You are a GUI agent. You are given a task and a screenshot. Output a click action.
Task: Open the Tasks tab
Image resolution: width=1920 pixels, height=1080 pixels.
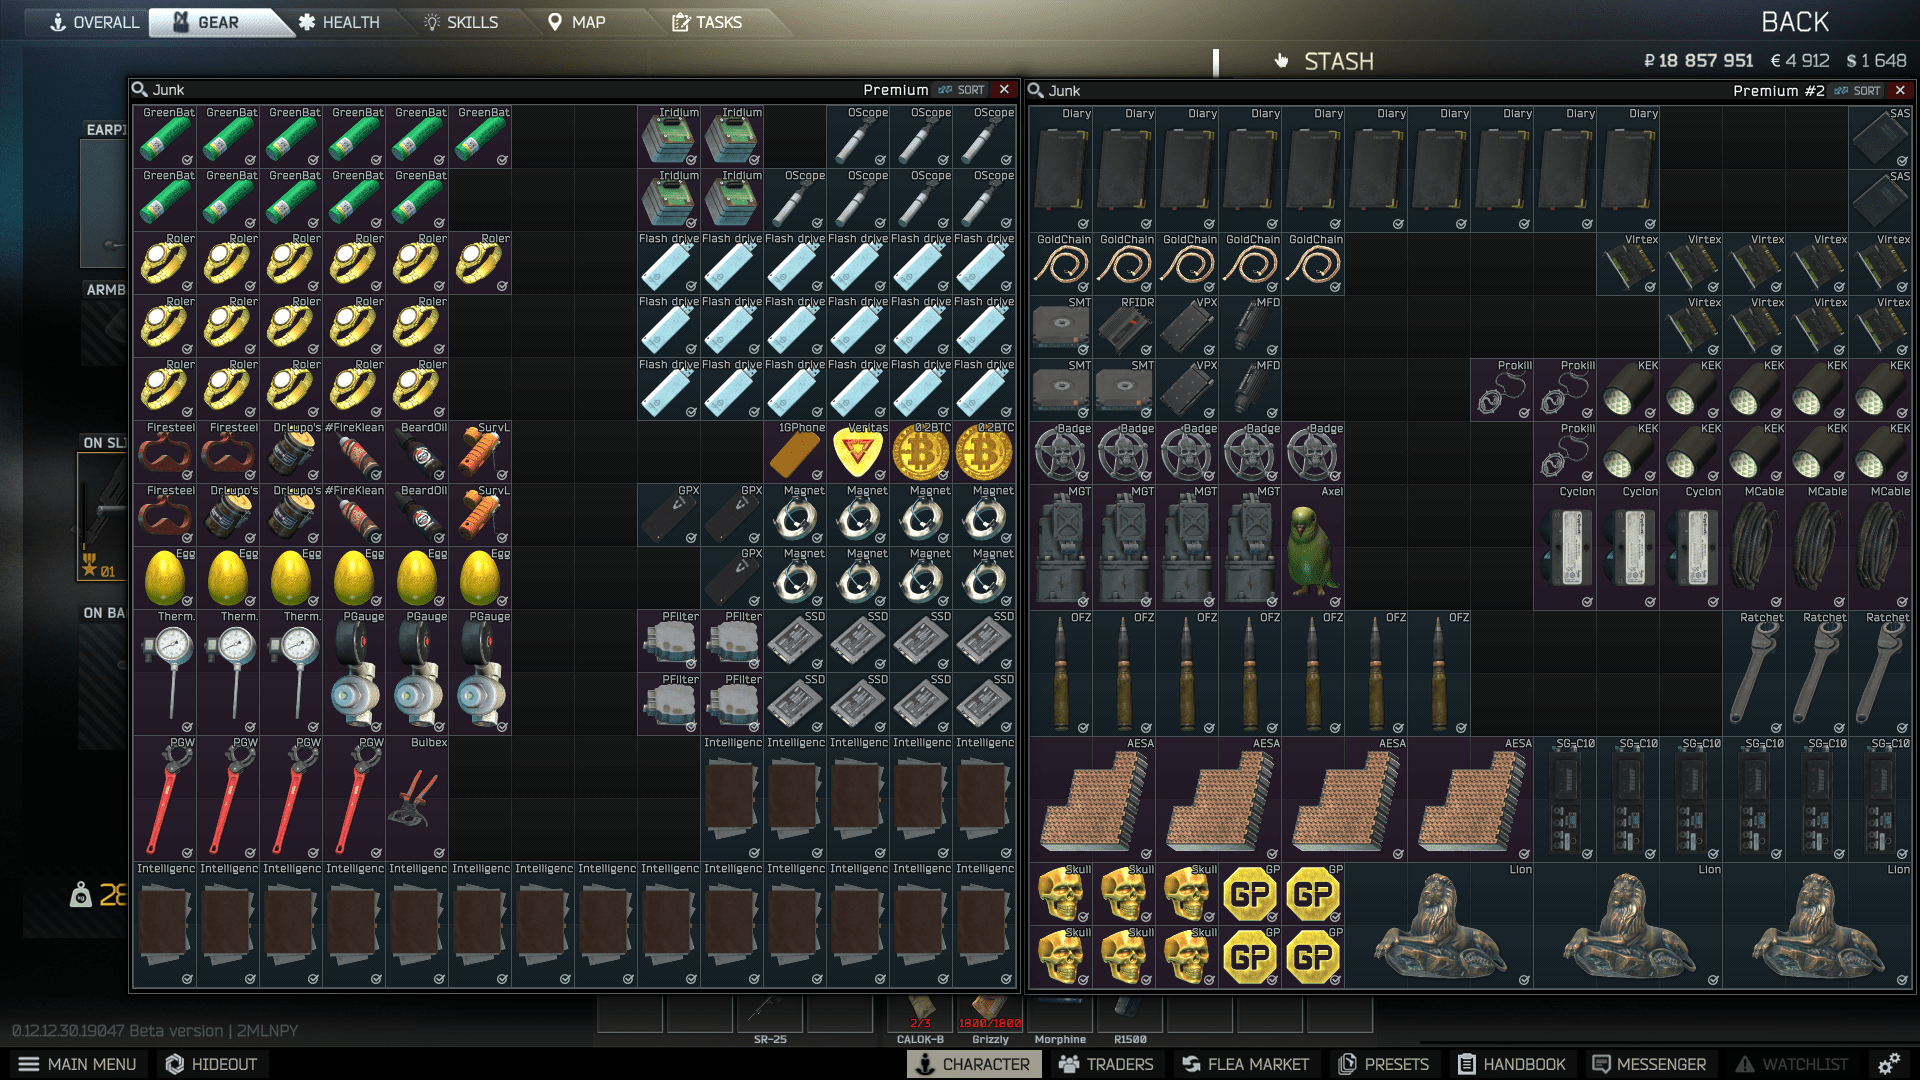pos(707,22)
